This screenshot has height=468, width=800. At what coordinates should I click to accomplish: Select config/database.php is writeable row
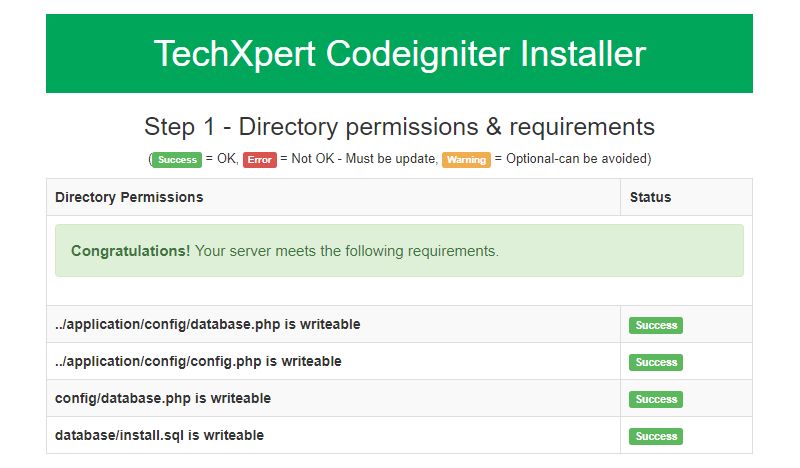point(163,398)
